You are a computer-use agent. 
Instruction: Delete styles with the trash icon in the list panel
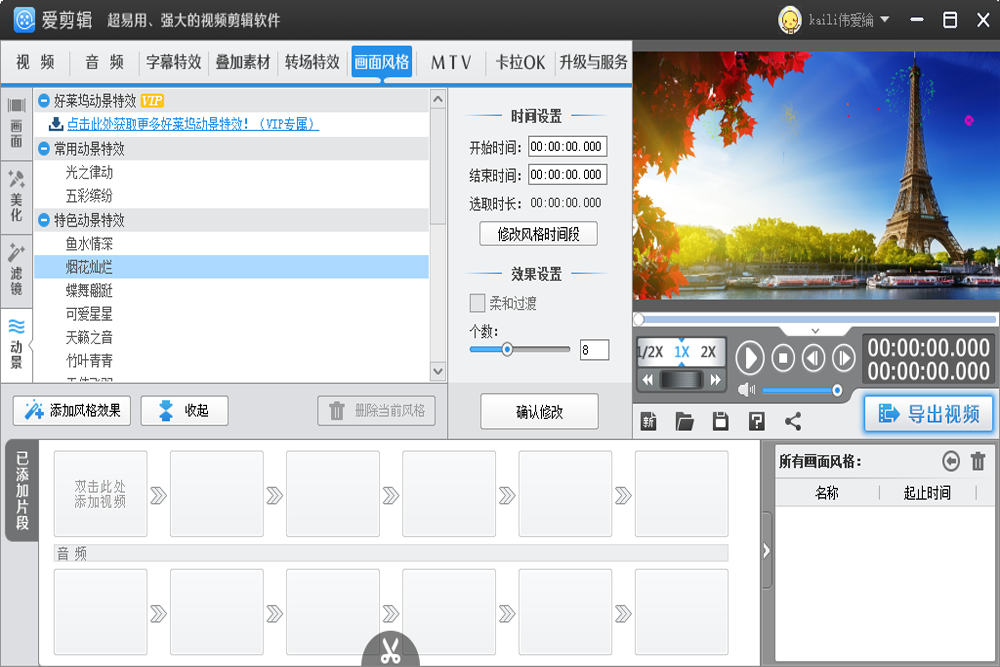pyautogui.click(x=978, y=461)
